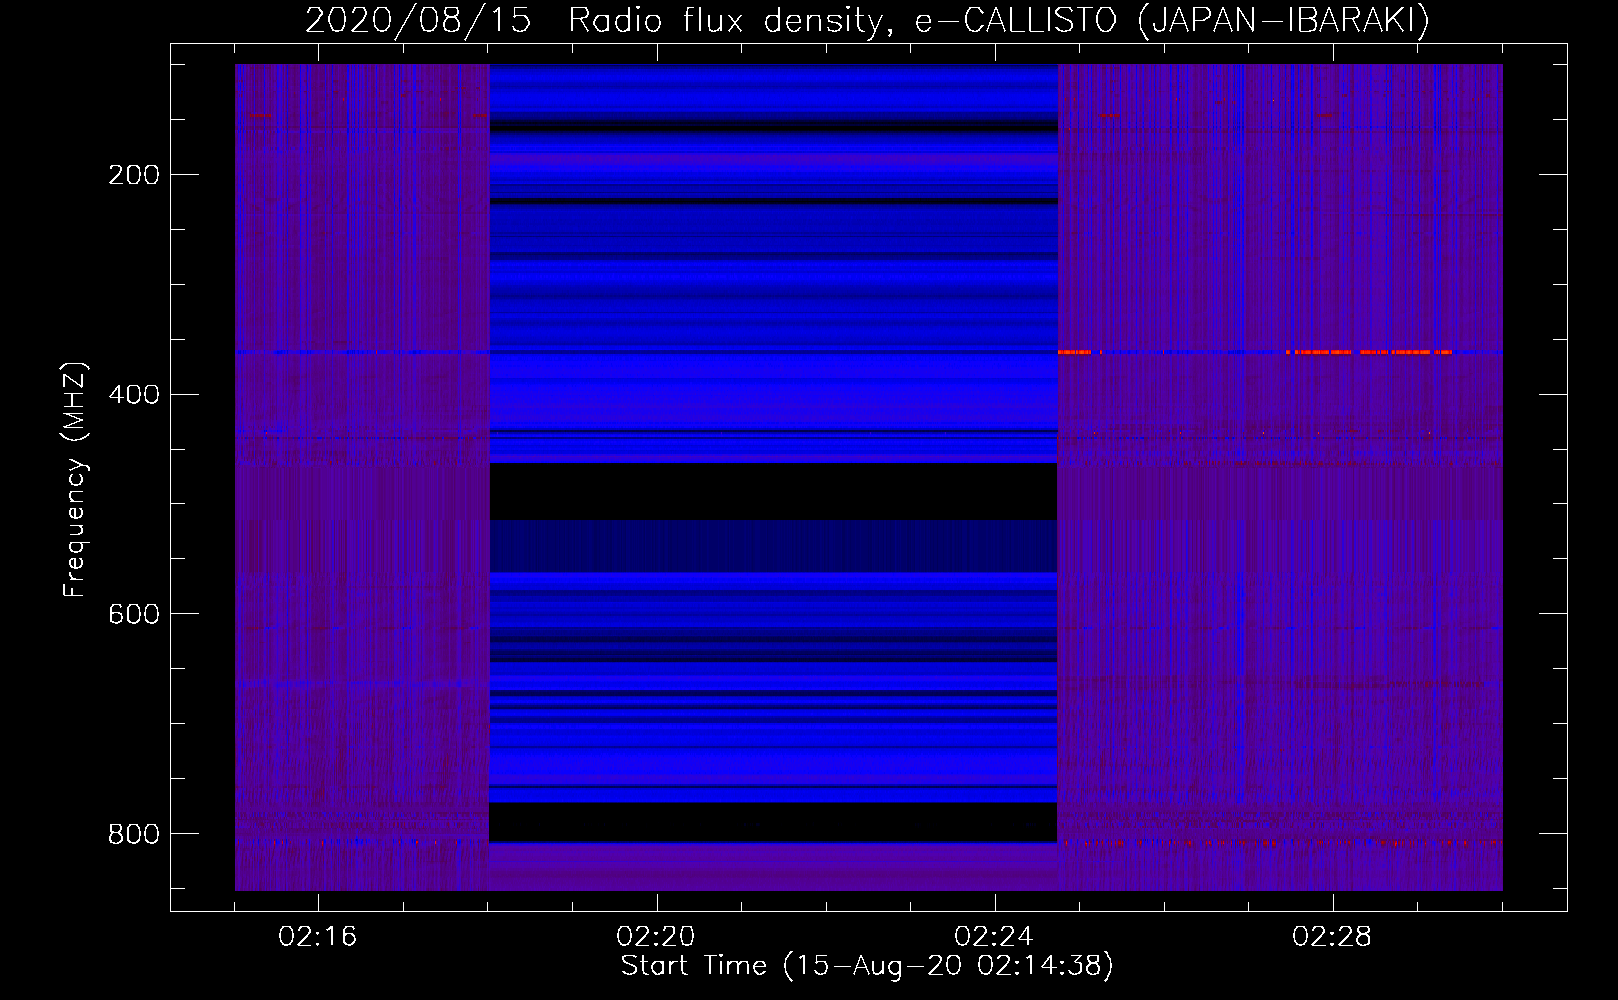Click the 800 frequency tick label
Viewport: 1618px width, 1000px height.
click(134, 834)
